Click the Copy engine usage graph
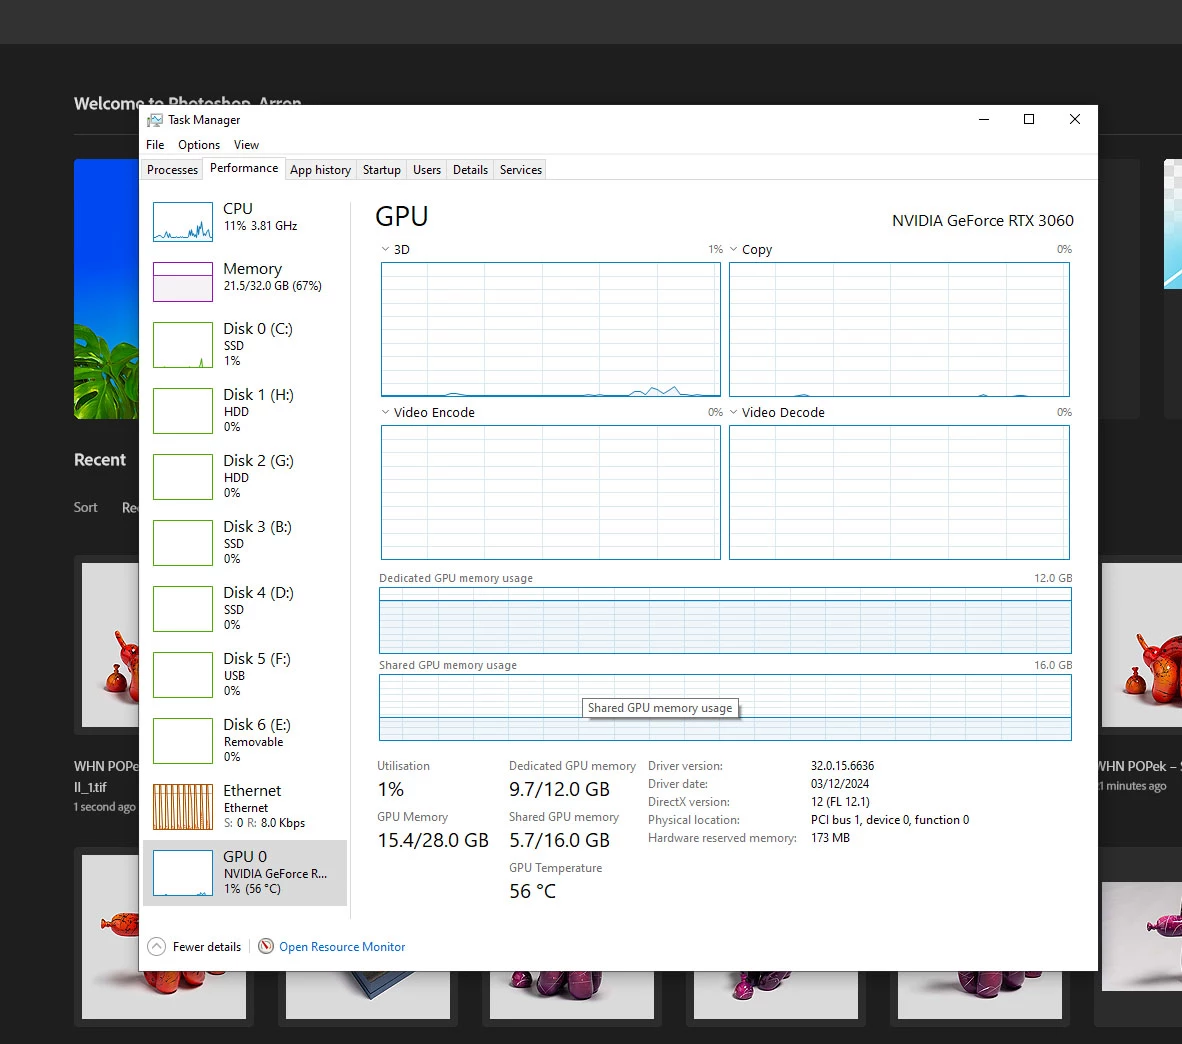This screenshot has height=1044, width=1182. [x=899, y=329]
